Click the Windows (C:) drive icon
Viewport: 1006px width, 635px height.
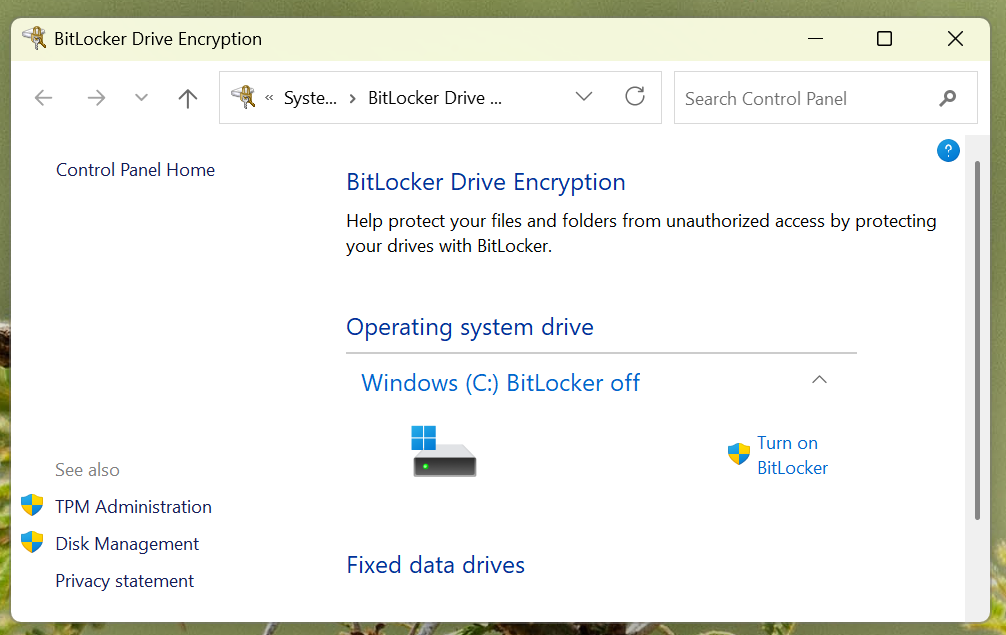pos(444,451)
